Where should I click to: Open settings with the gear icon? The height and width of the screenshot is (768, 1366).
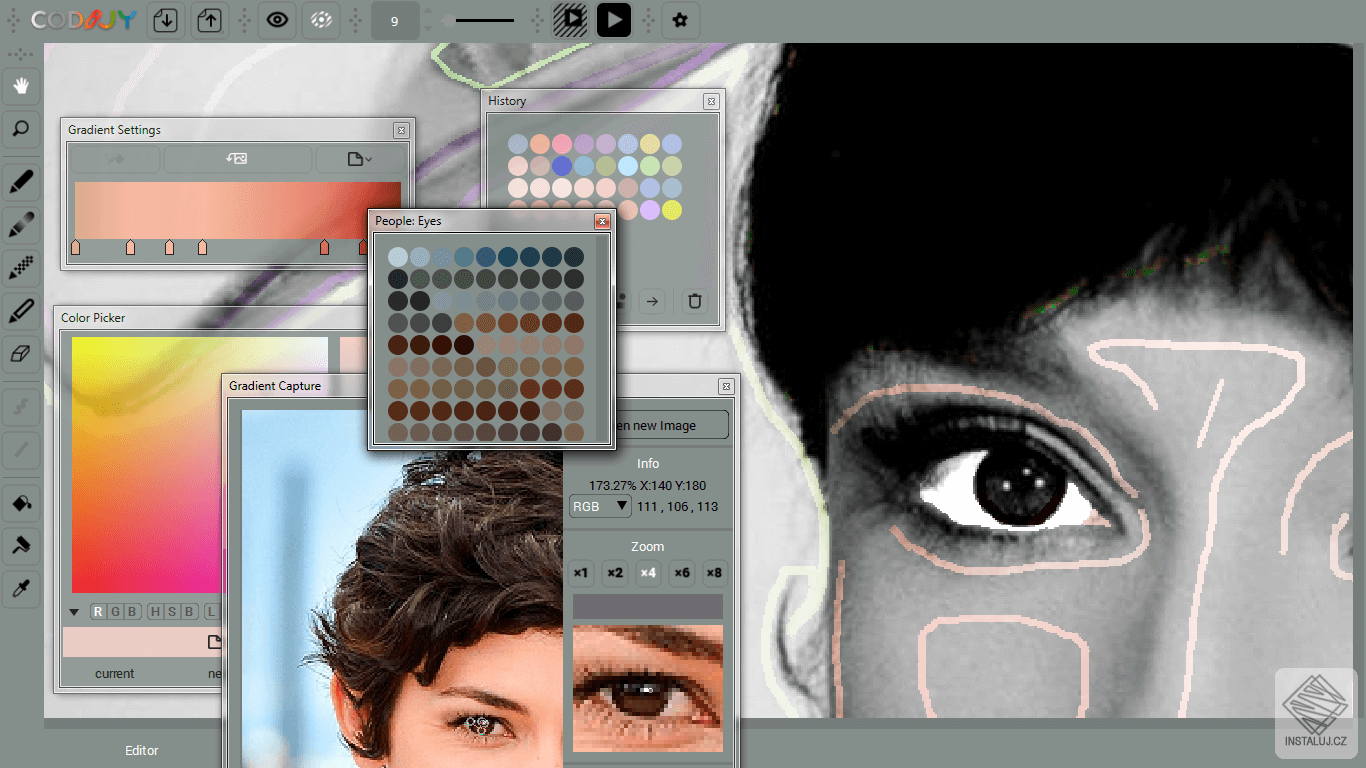pos(680,20)
